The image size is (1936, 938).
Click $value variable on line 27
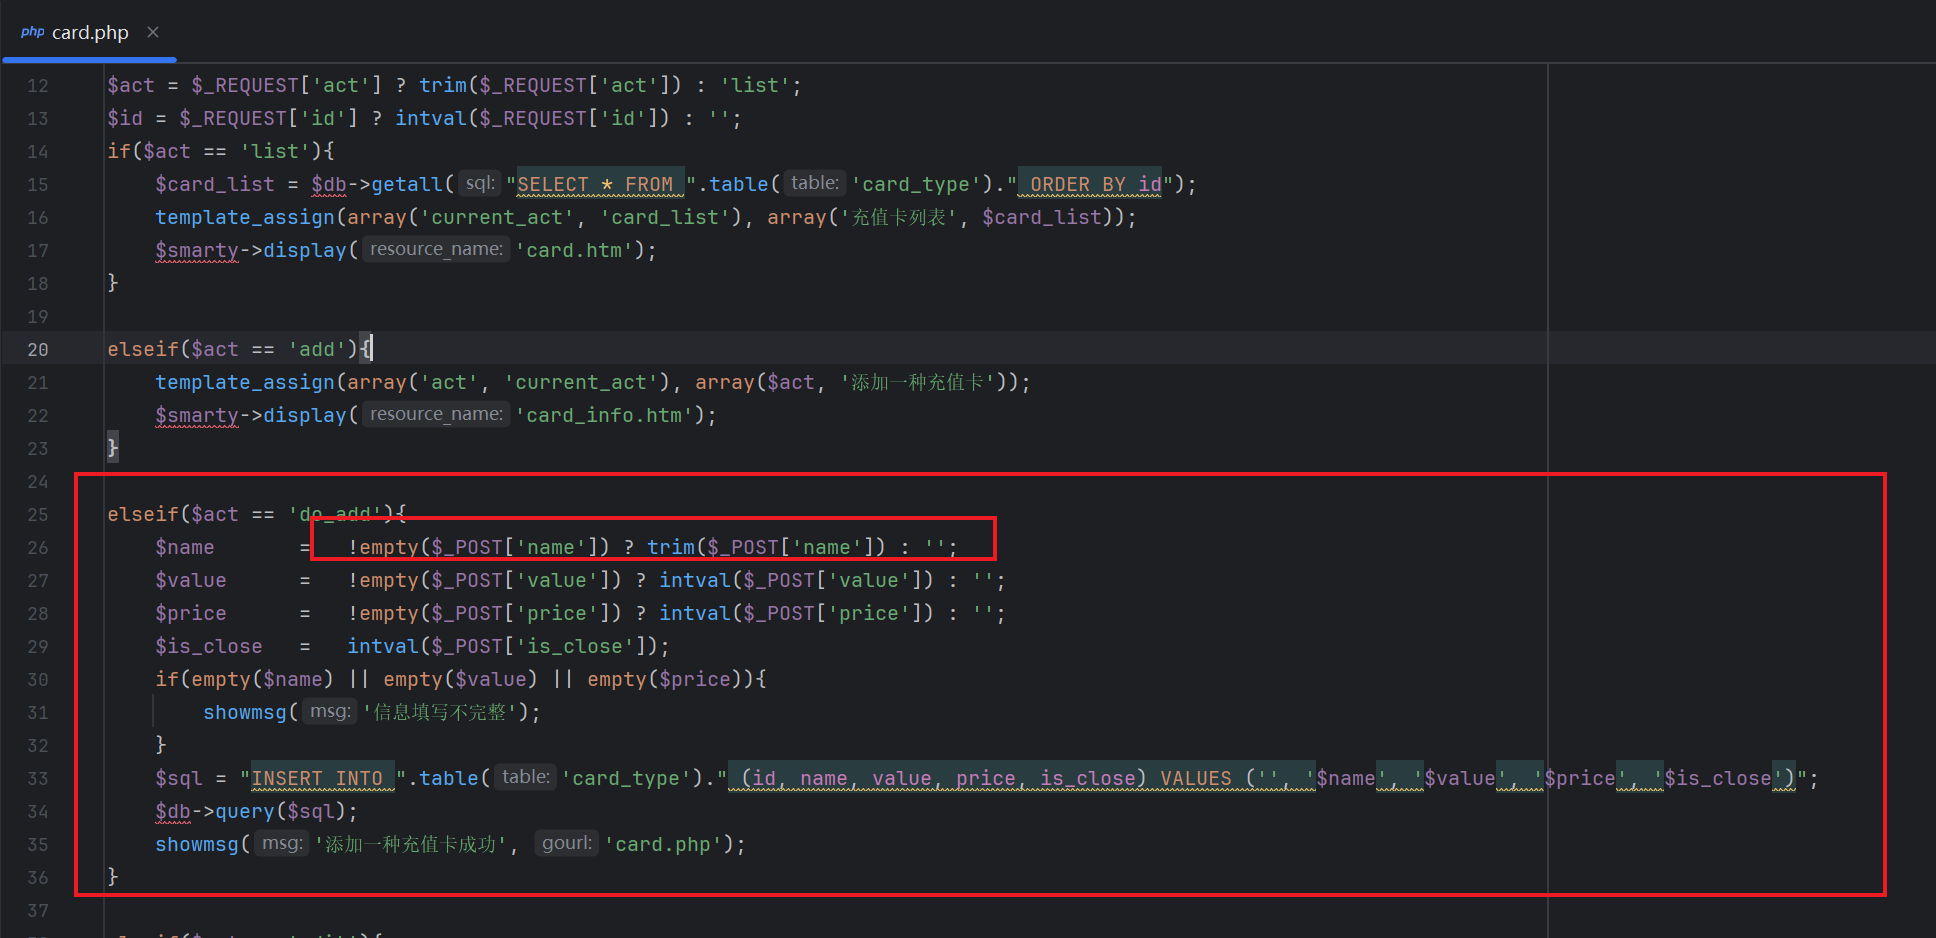(191, 581)
